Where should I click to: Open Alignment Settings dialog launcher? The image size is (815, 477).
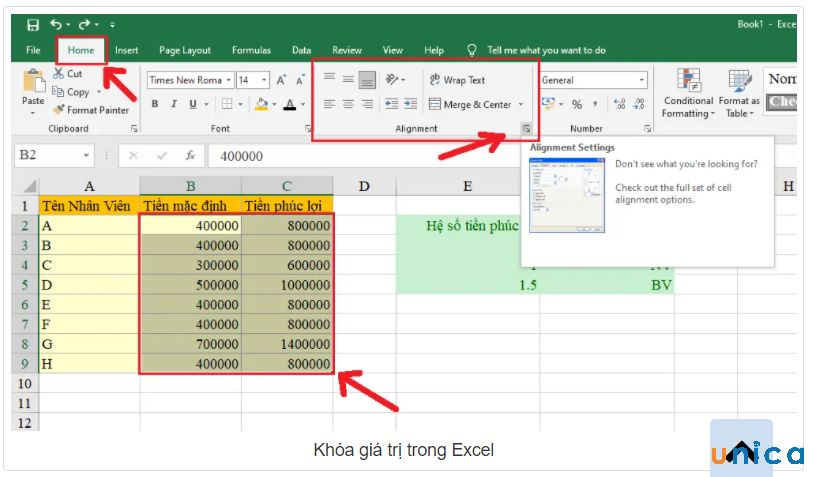pos(526,129)
